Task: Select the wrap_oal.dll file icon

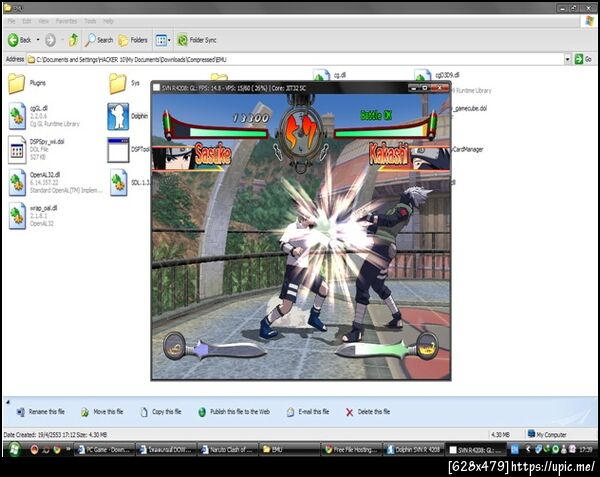Action: pyautogui.click(x=17, y=216)
